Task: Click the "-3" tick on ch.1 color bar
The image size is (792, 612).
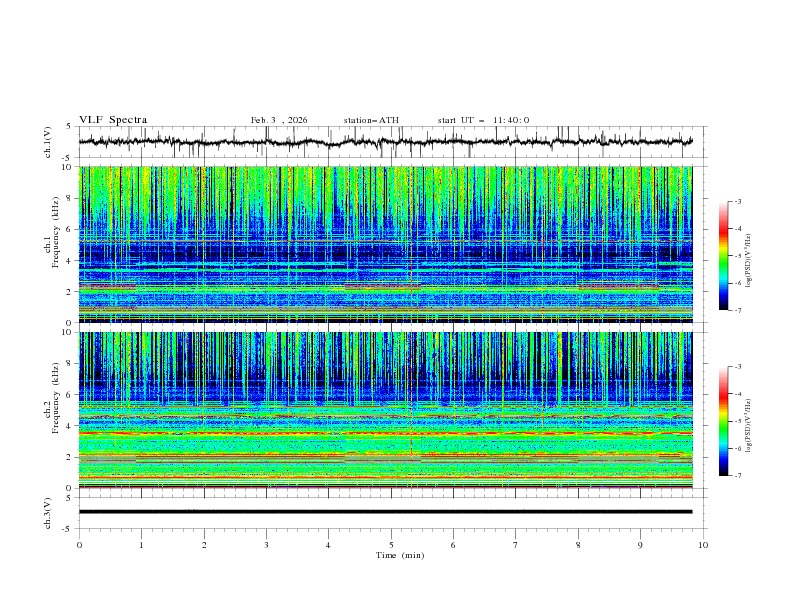Action: click(738, 201)
